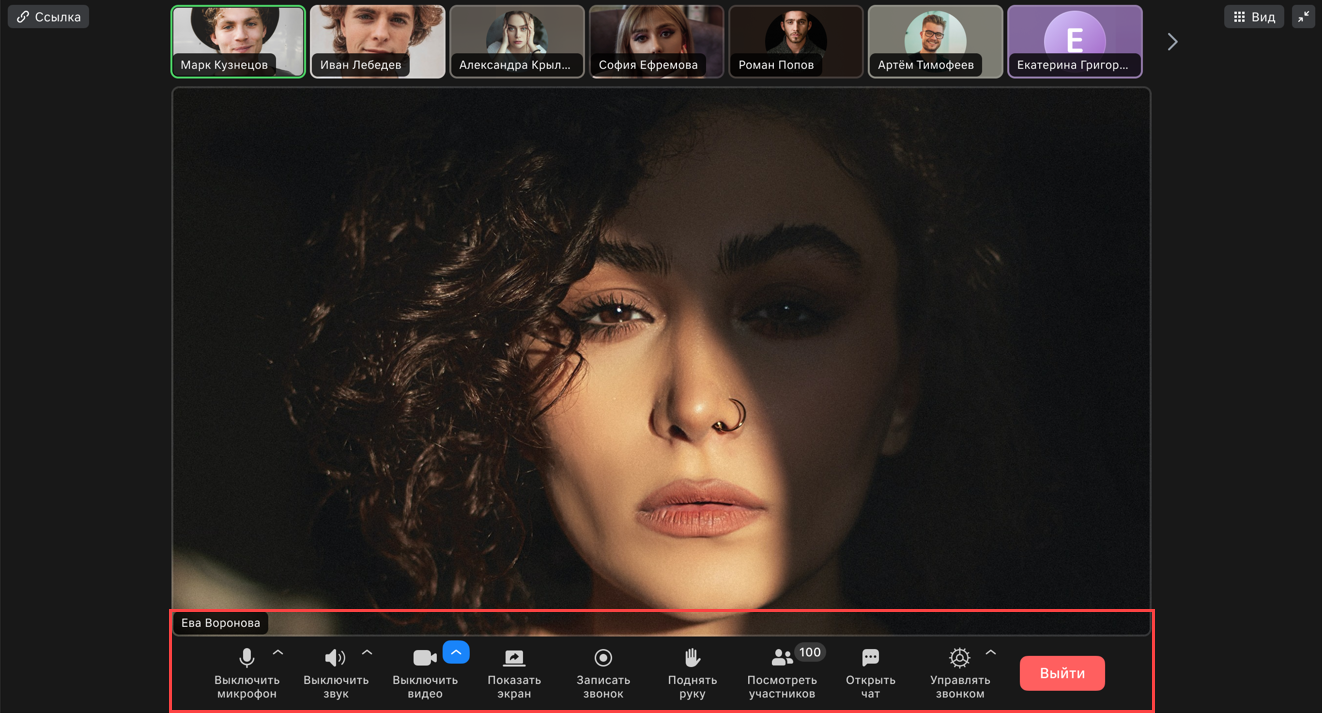Open the Вид layout menu

(x=1254, y=16)
